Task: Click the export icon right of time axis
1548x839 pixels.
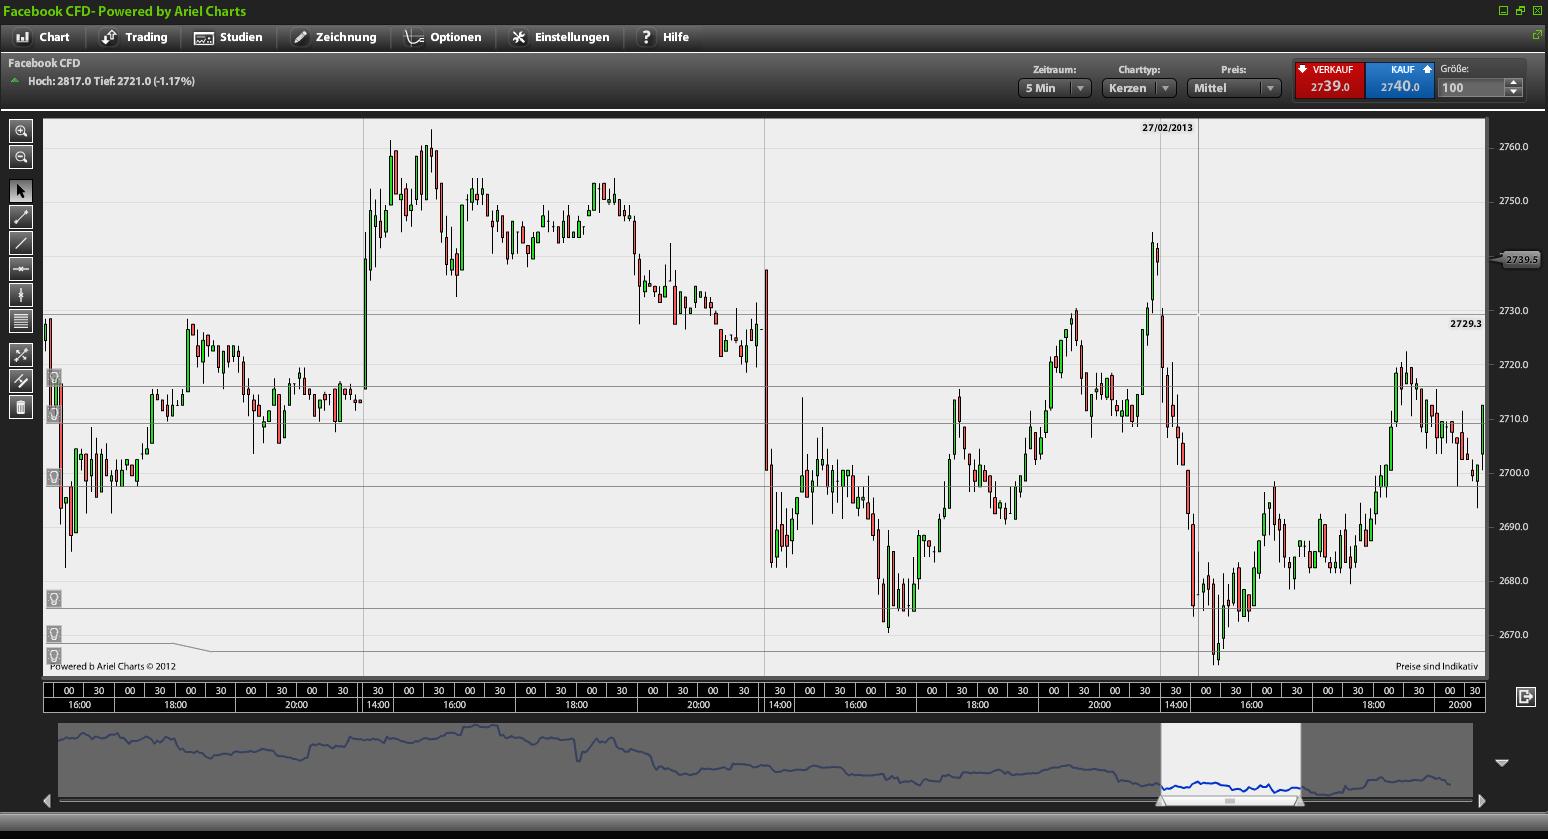Action: pos(1526,696)
